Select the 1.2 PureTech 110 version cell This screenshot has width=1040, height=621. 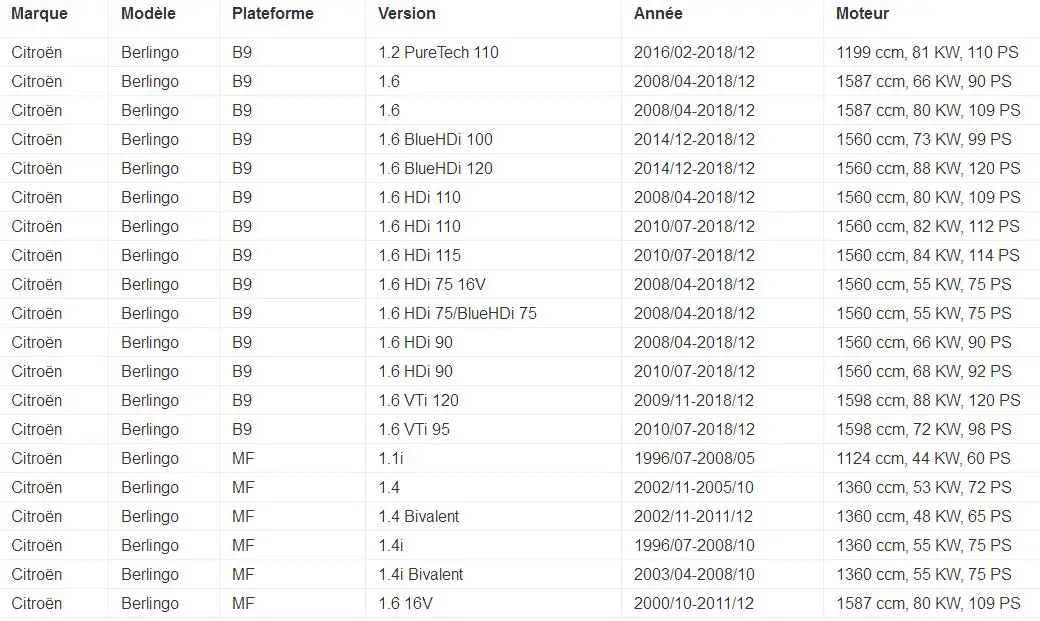tap(493, 52)
